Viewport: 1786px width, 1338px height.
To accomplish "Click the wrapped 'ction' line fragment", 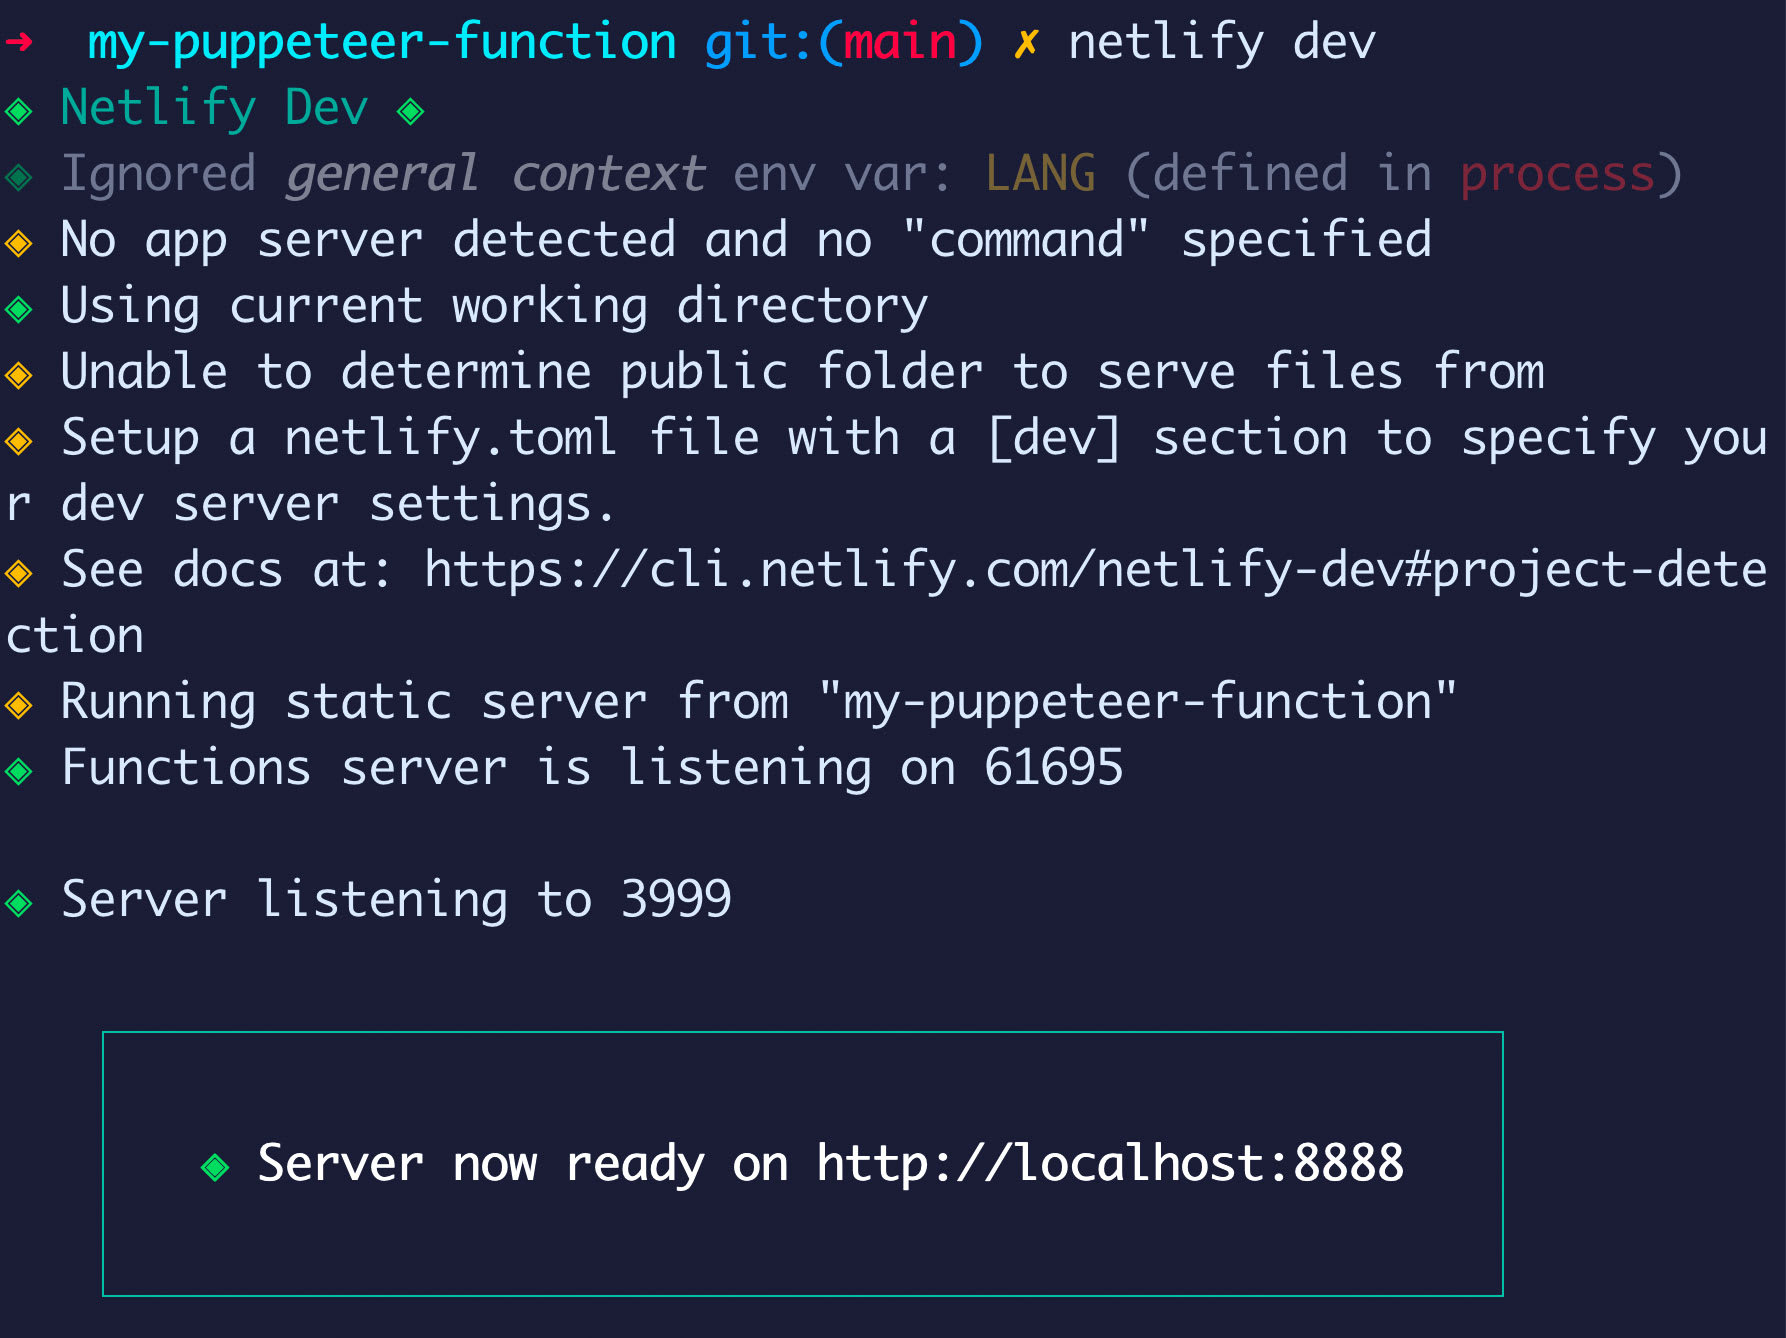I will click(75, 636).
